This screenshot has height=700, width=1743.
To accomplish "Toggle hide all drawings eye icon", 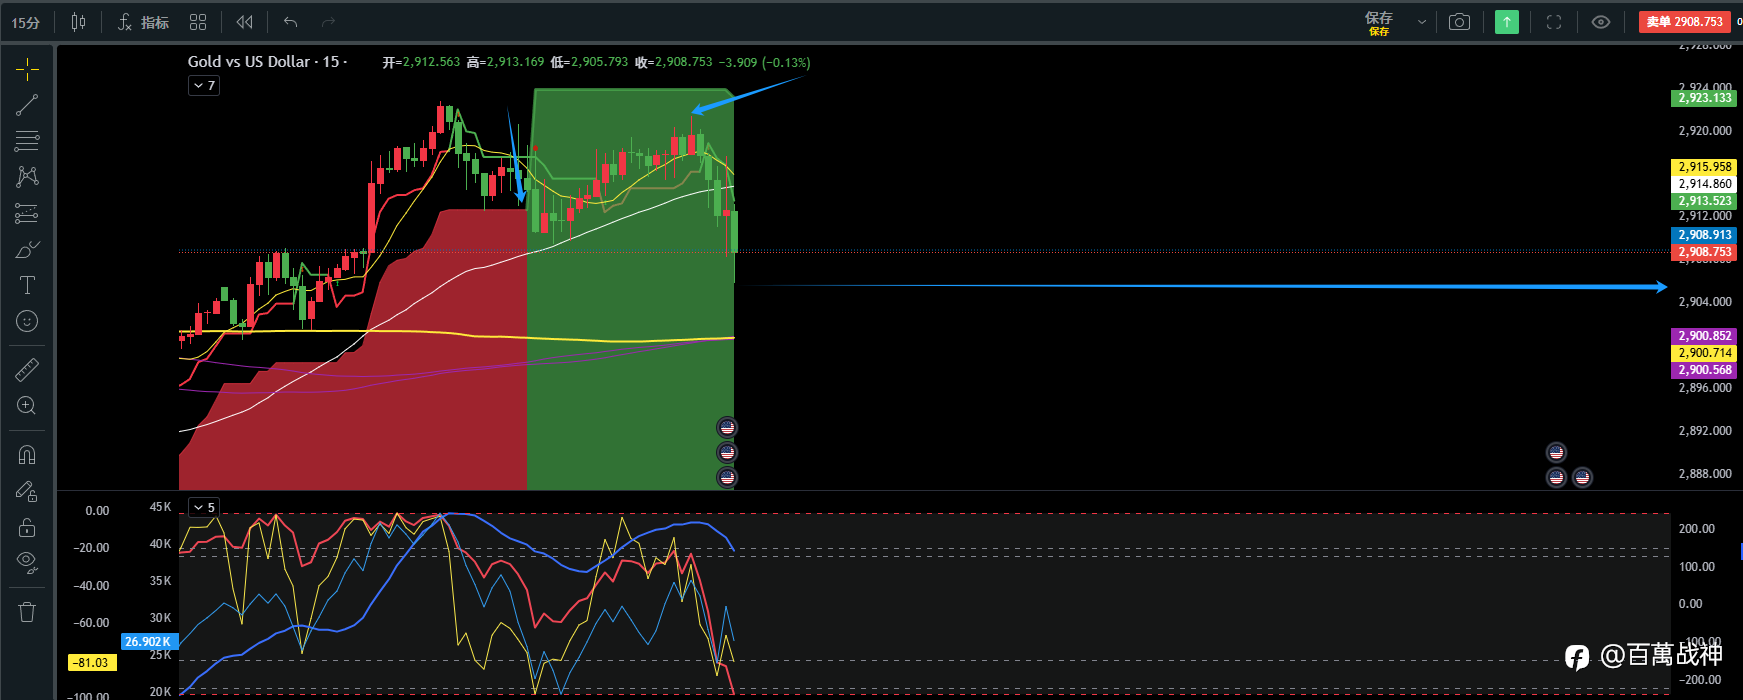I will (x=27, y=563).
